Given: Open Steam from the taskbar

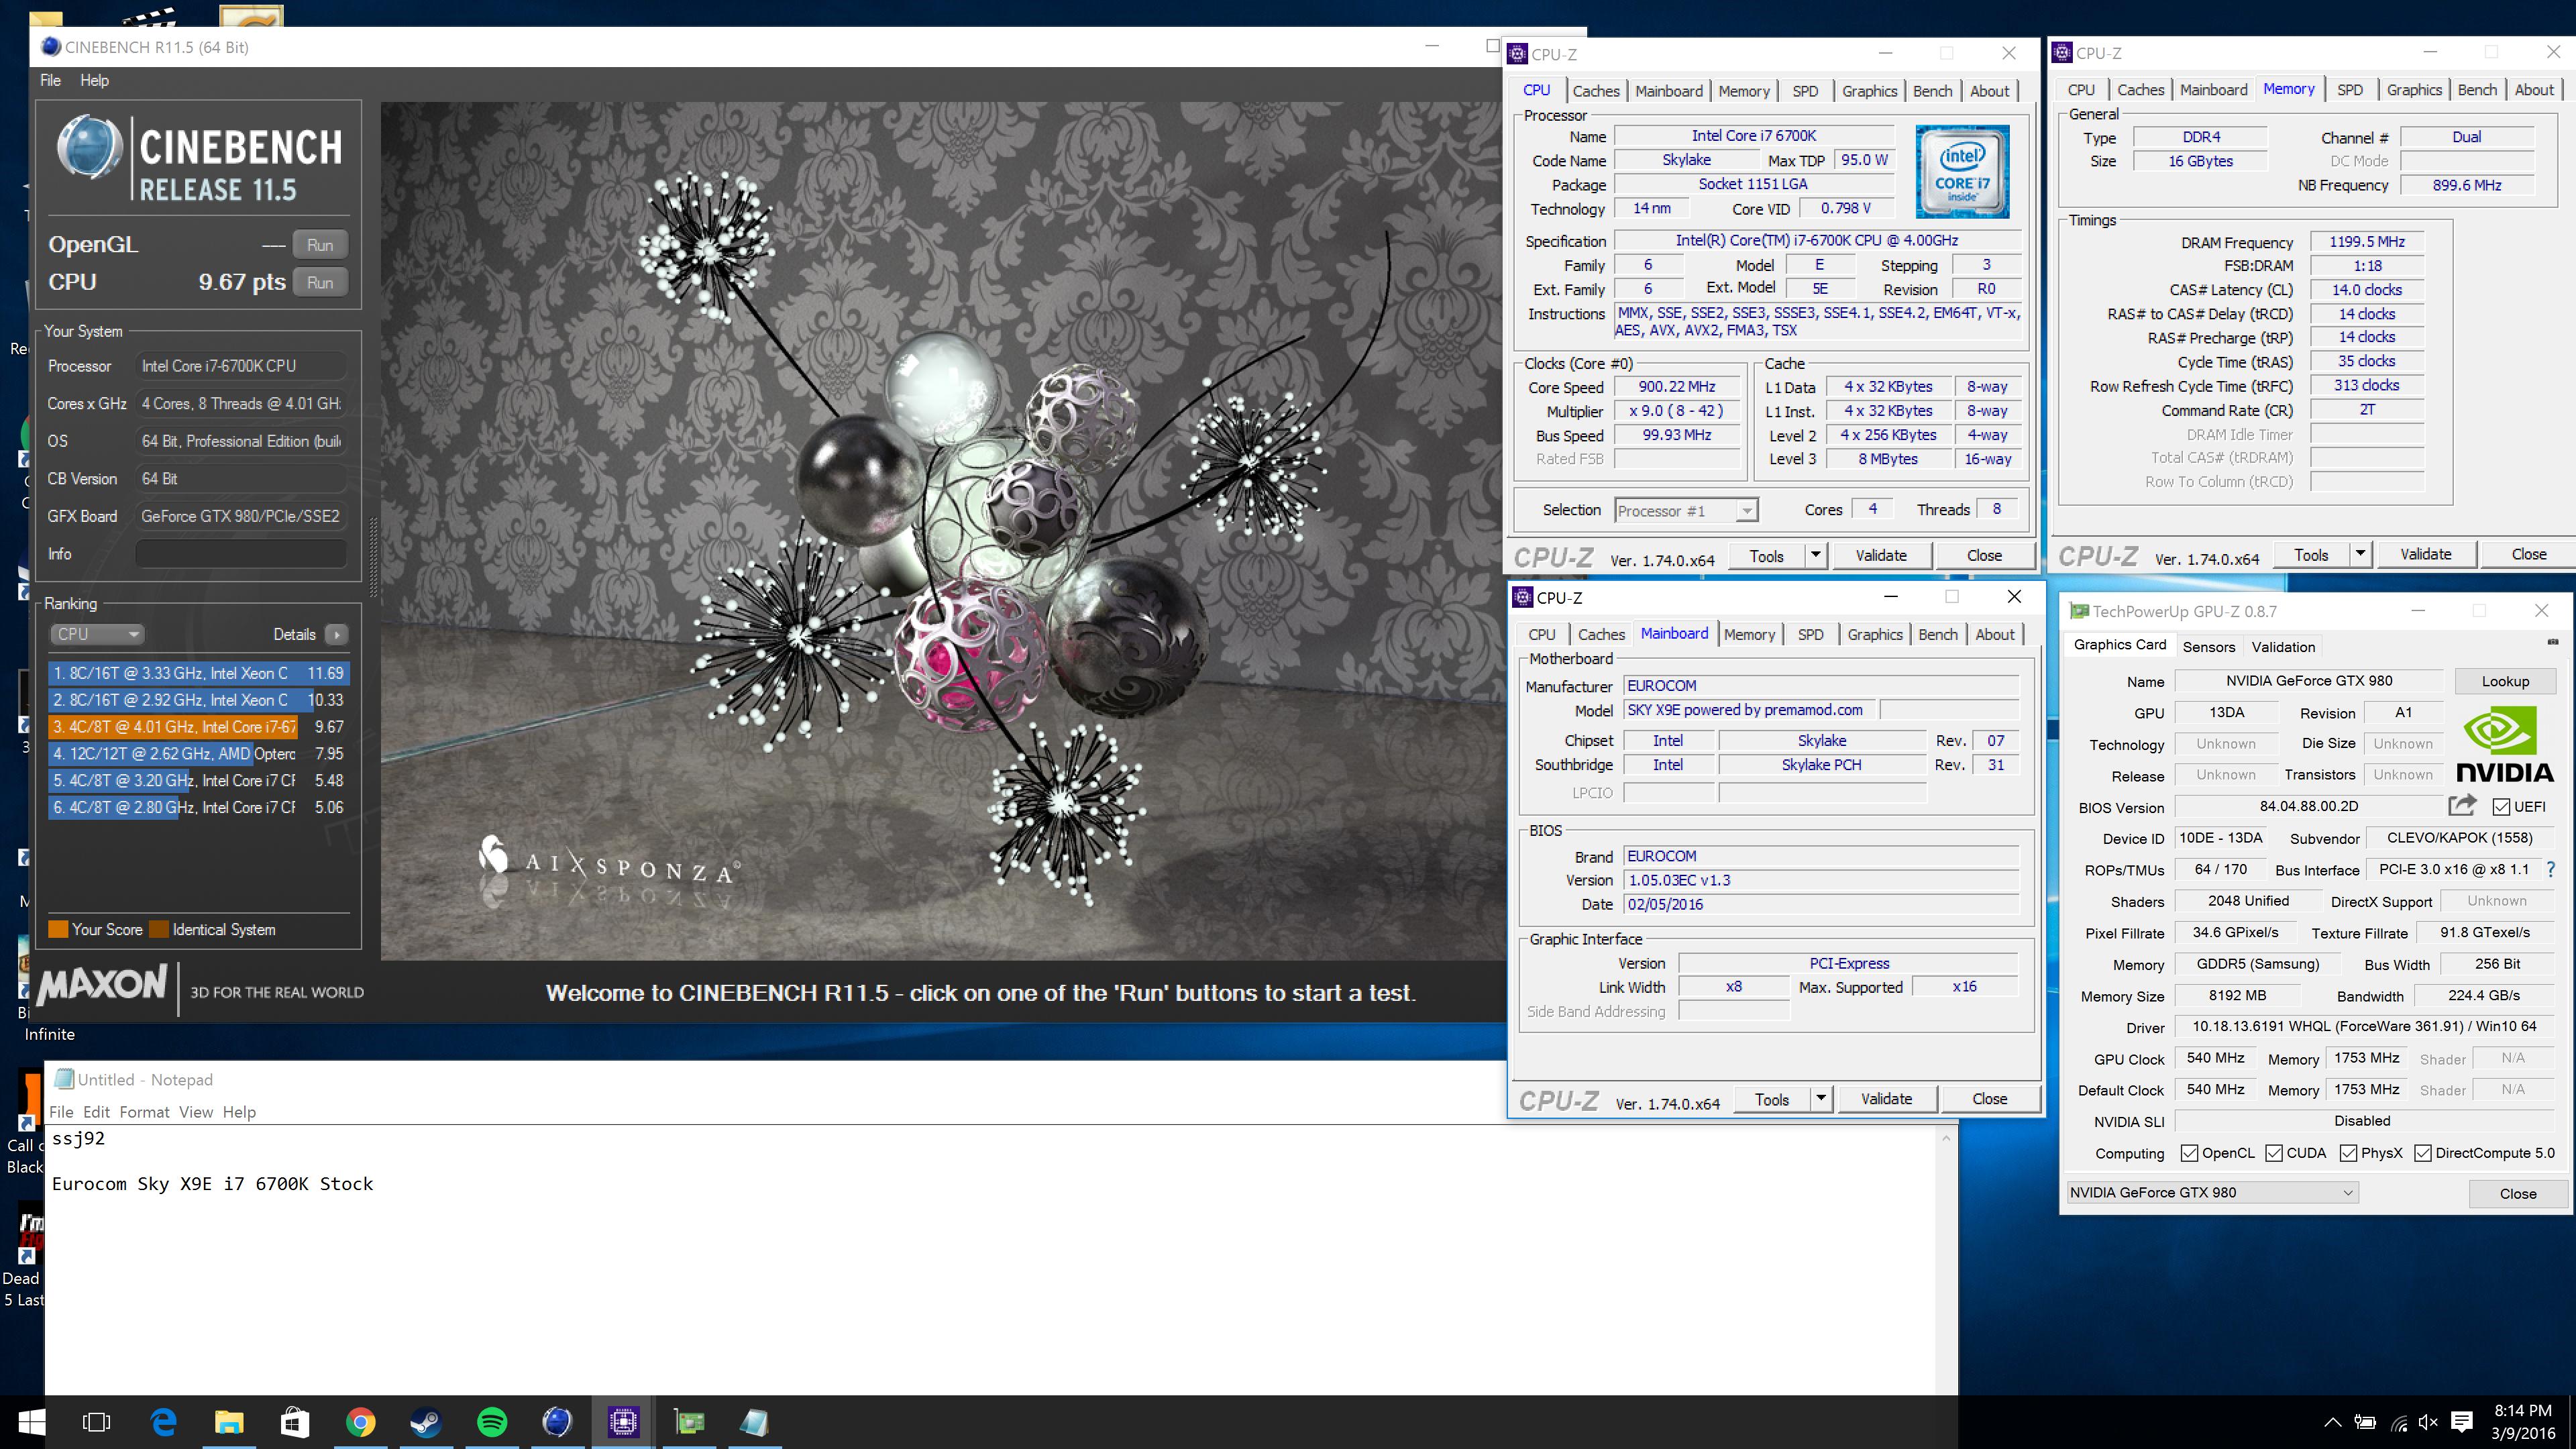Looking at the screenshot, I should [426, 1422].
